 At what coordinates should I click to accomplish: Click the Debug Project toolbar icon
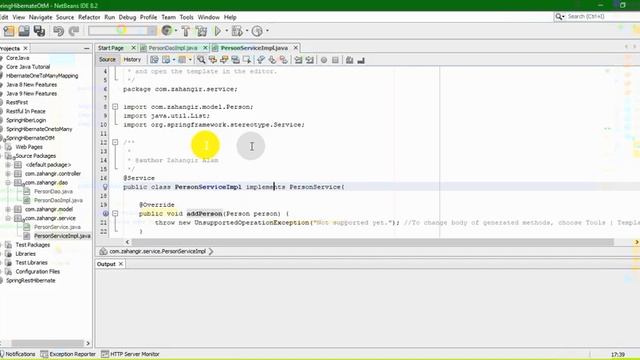(x=236, y=31)
